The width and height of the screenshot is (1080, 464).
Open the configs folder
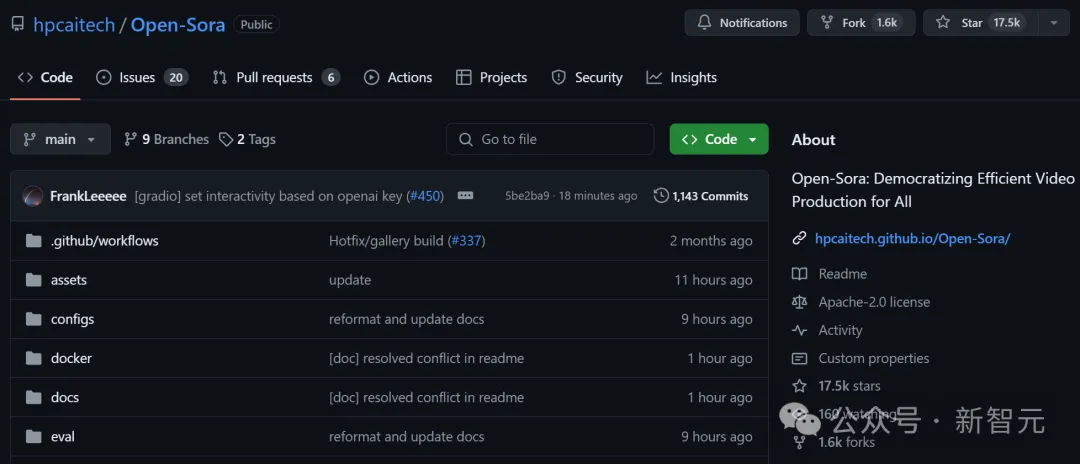pos(72,319)
